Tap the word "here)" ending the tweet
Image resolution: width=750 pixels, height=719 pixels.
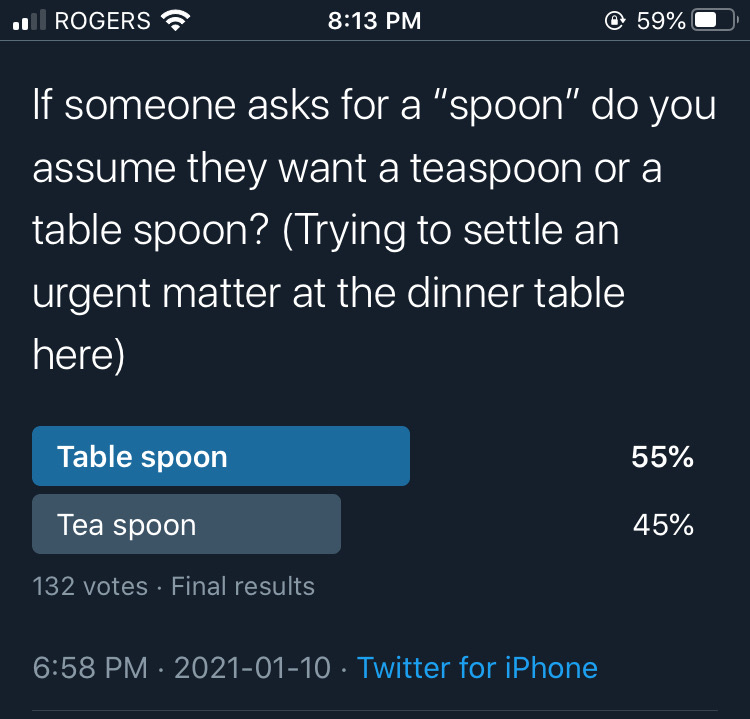point(79,357)
